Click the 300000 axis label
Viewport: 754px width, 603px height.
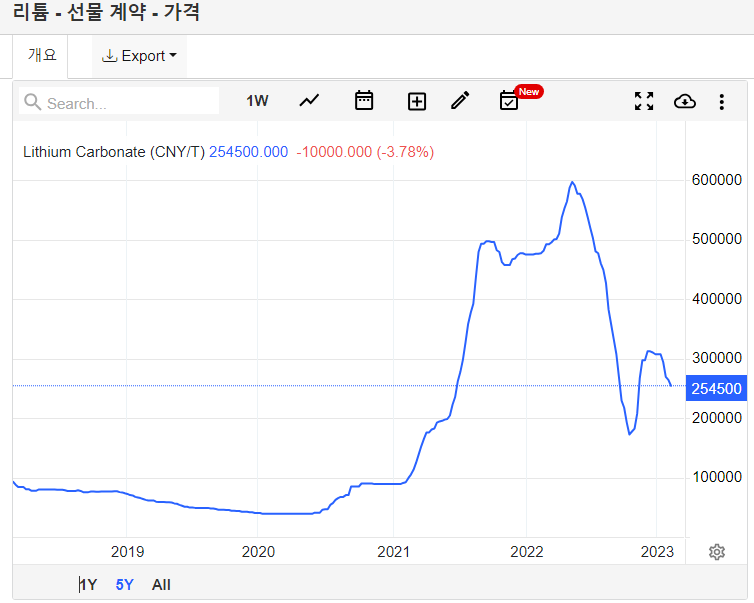pos(716,358)
